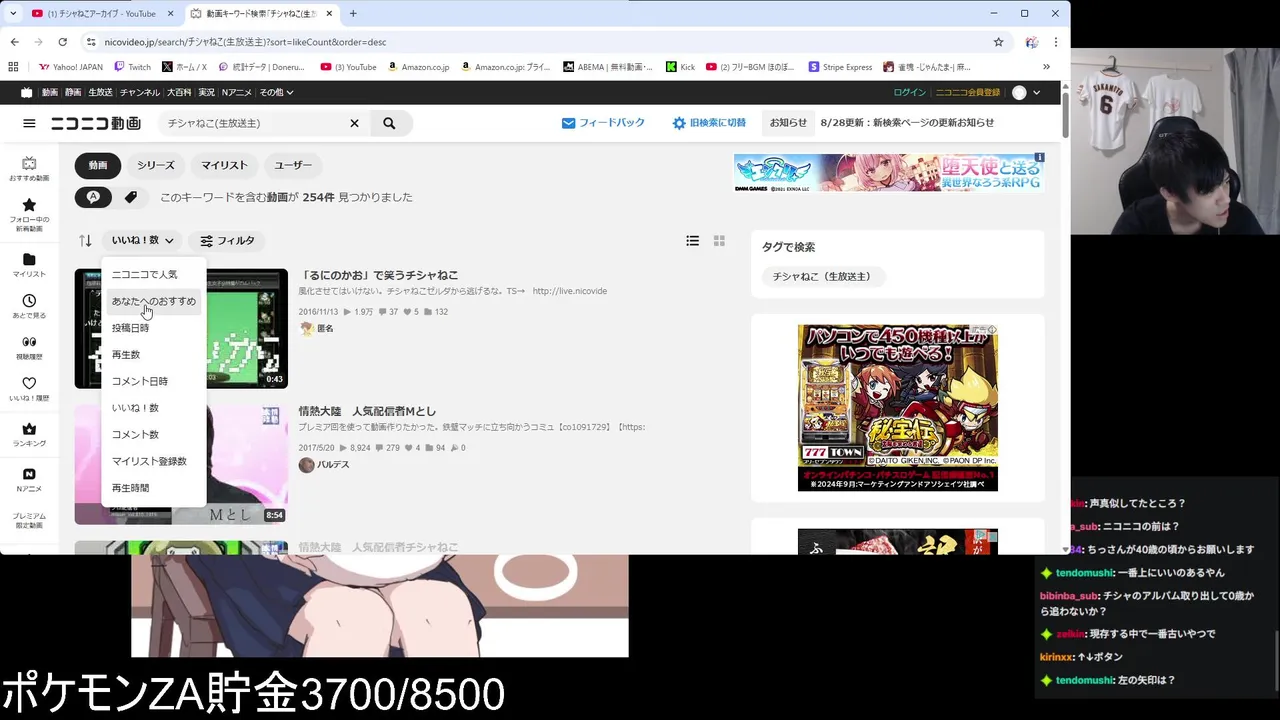This screenshot has width=1280, height=720.
Task: Click the magnifier search button
Action: [389, 123]
